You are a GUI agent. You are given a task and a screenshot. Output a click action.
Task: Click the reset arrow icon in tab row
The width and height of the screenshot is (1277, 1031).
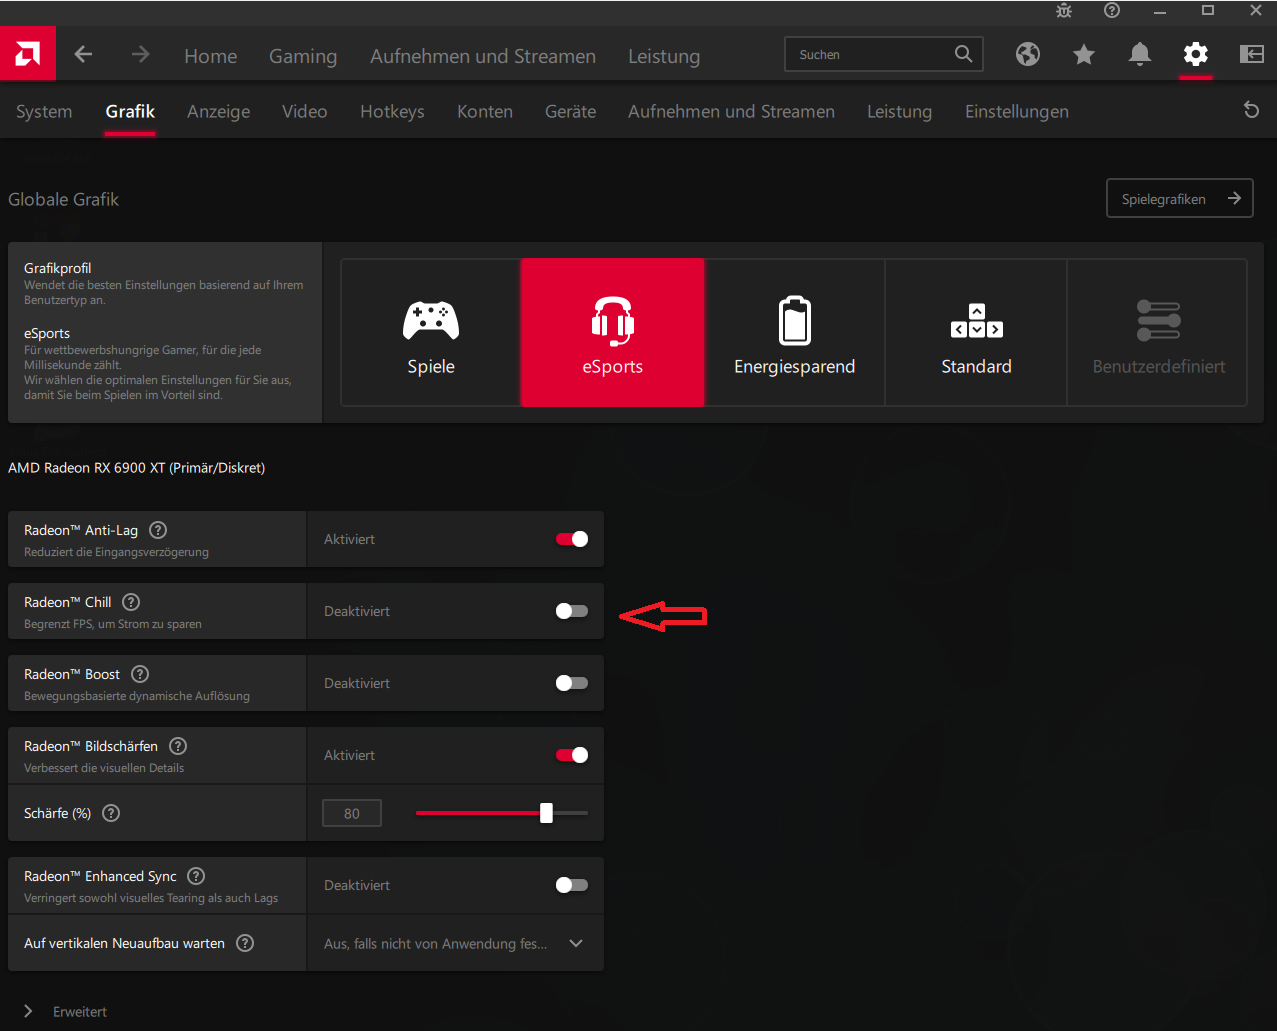tap(1251, 110)
